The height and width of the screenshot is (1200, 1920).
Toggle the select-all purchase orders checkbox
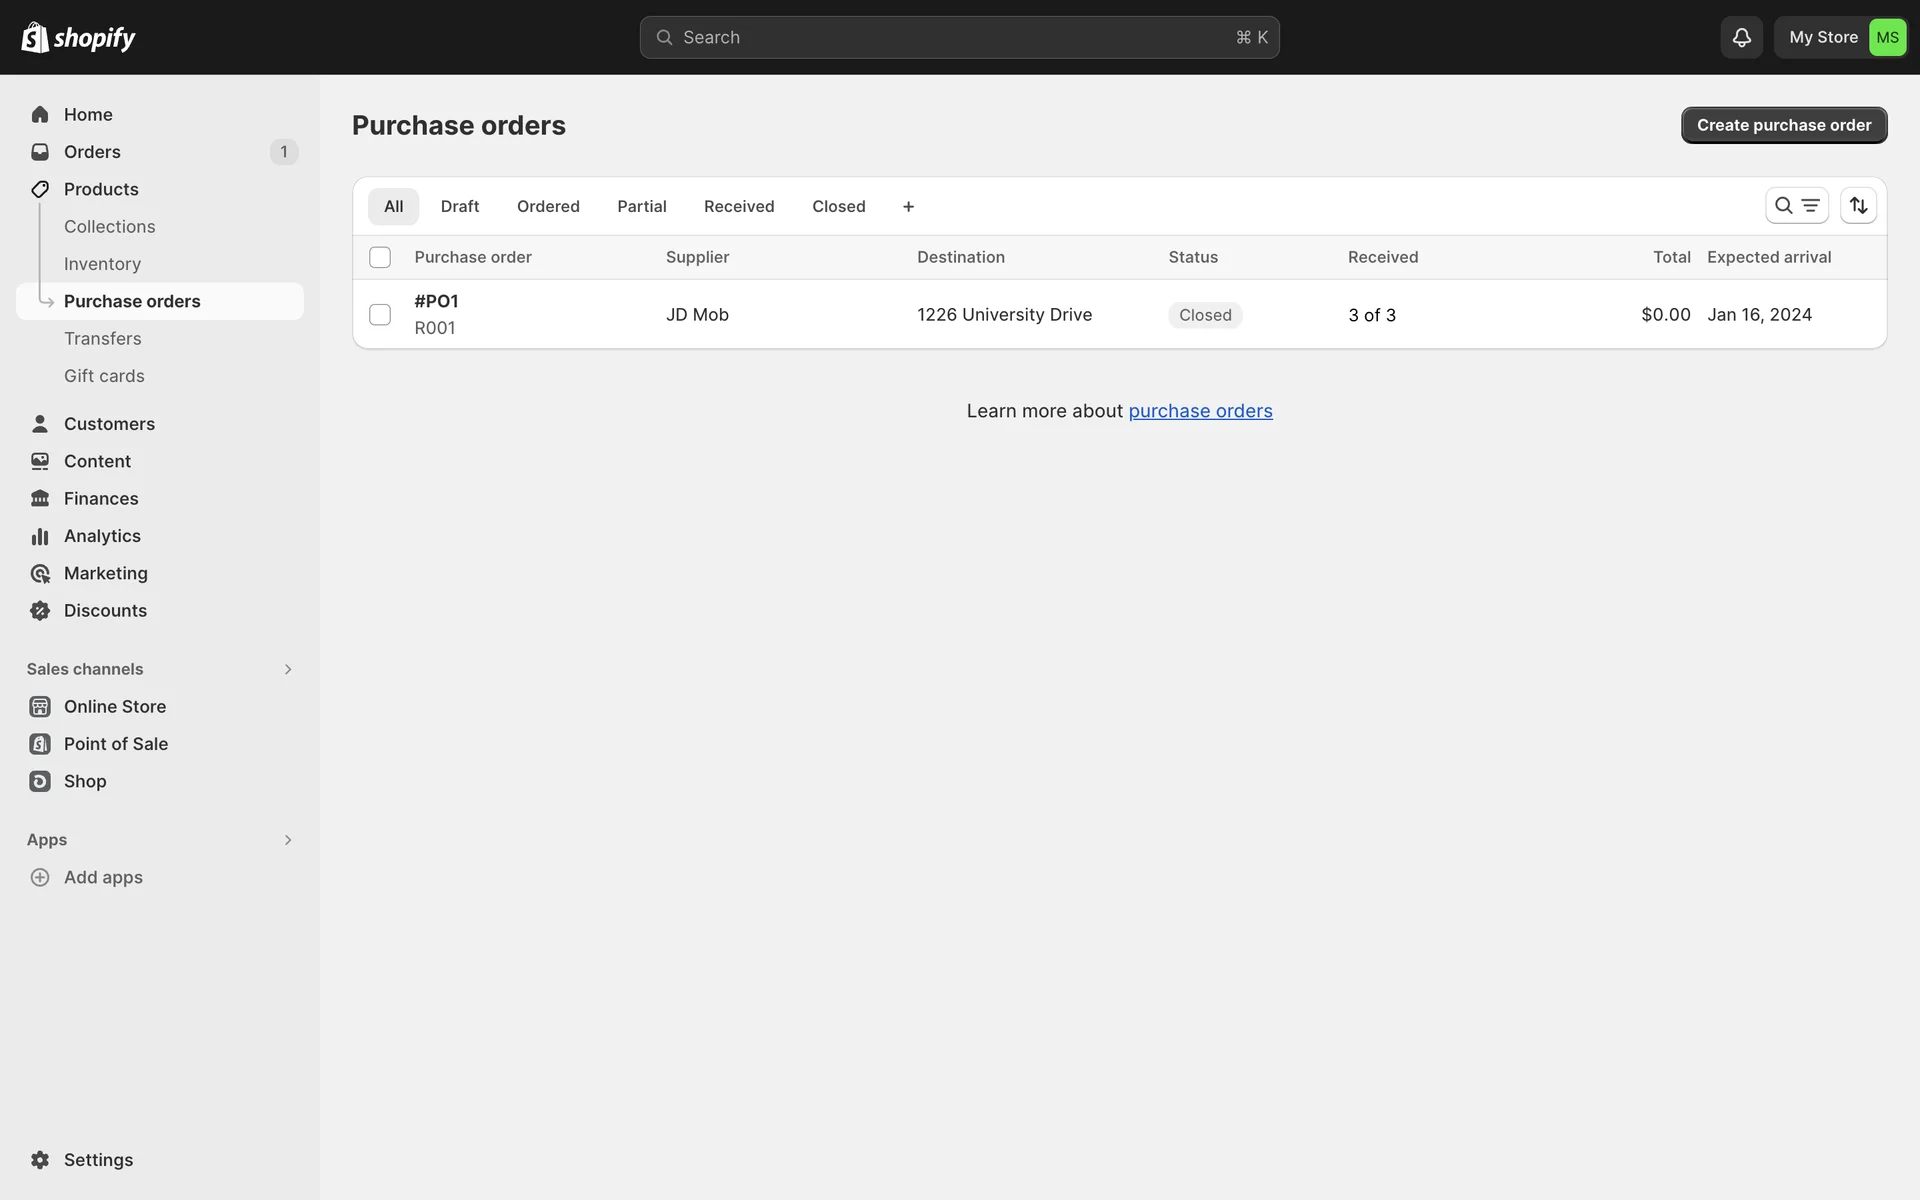coord(380,257)
